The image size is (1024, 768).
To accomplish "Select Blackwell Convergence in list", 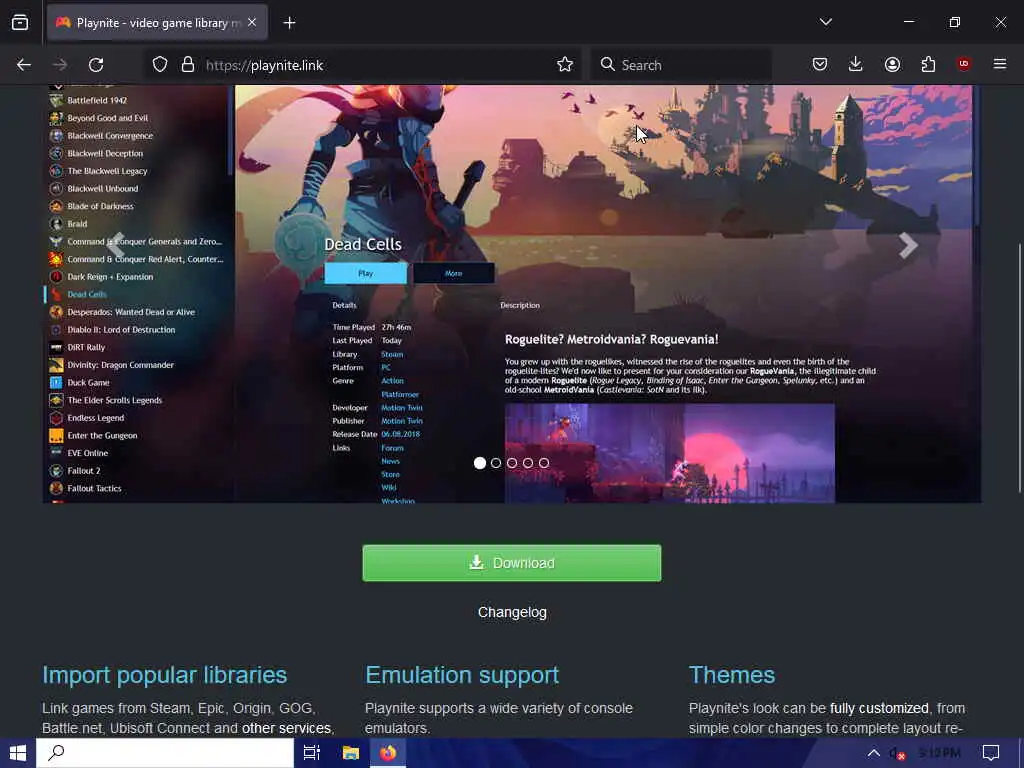I will pos(110,136).
